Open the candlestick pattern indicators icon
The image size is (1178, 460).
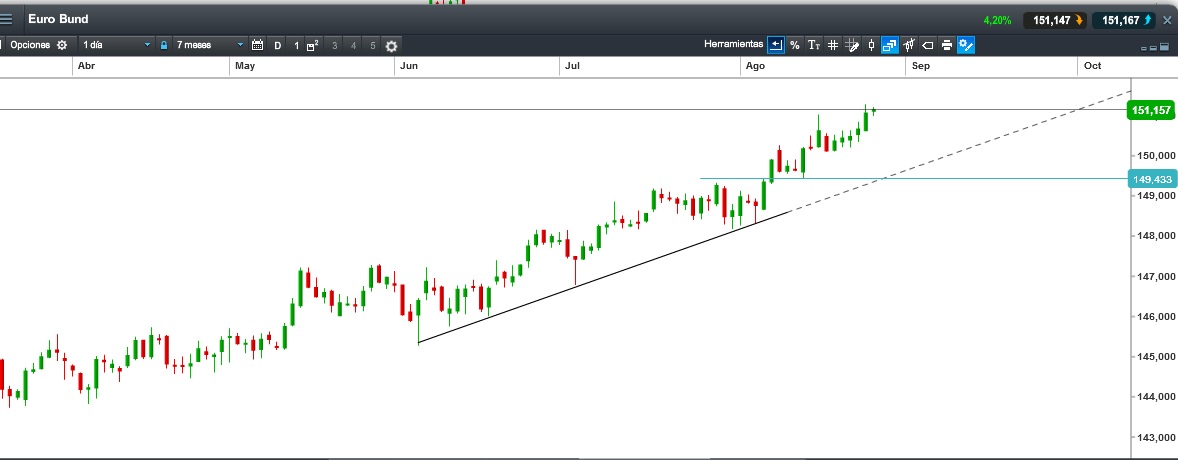[x=909, y=45]
